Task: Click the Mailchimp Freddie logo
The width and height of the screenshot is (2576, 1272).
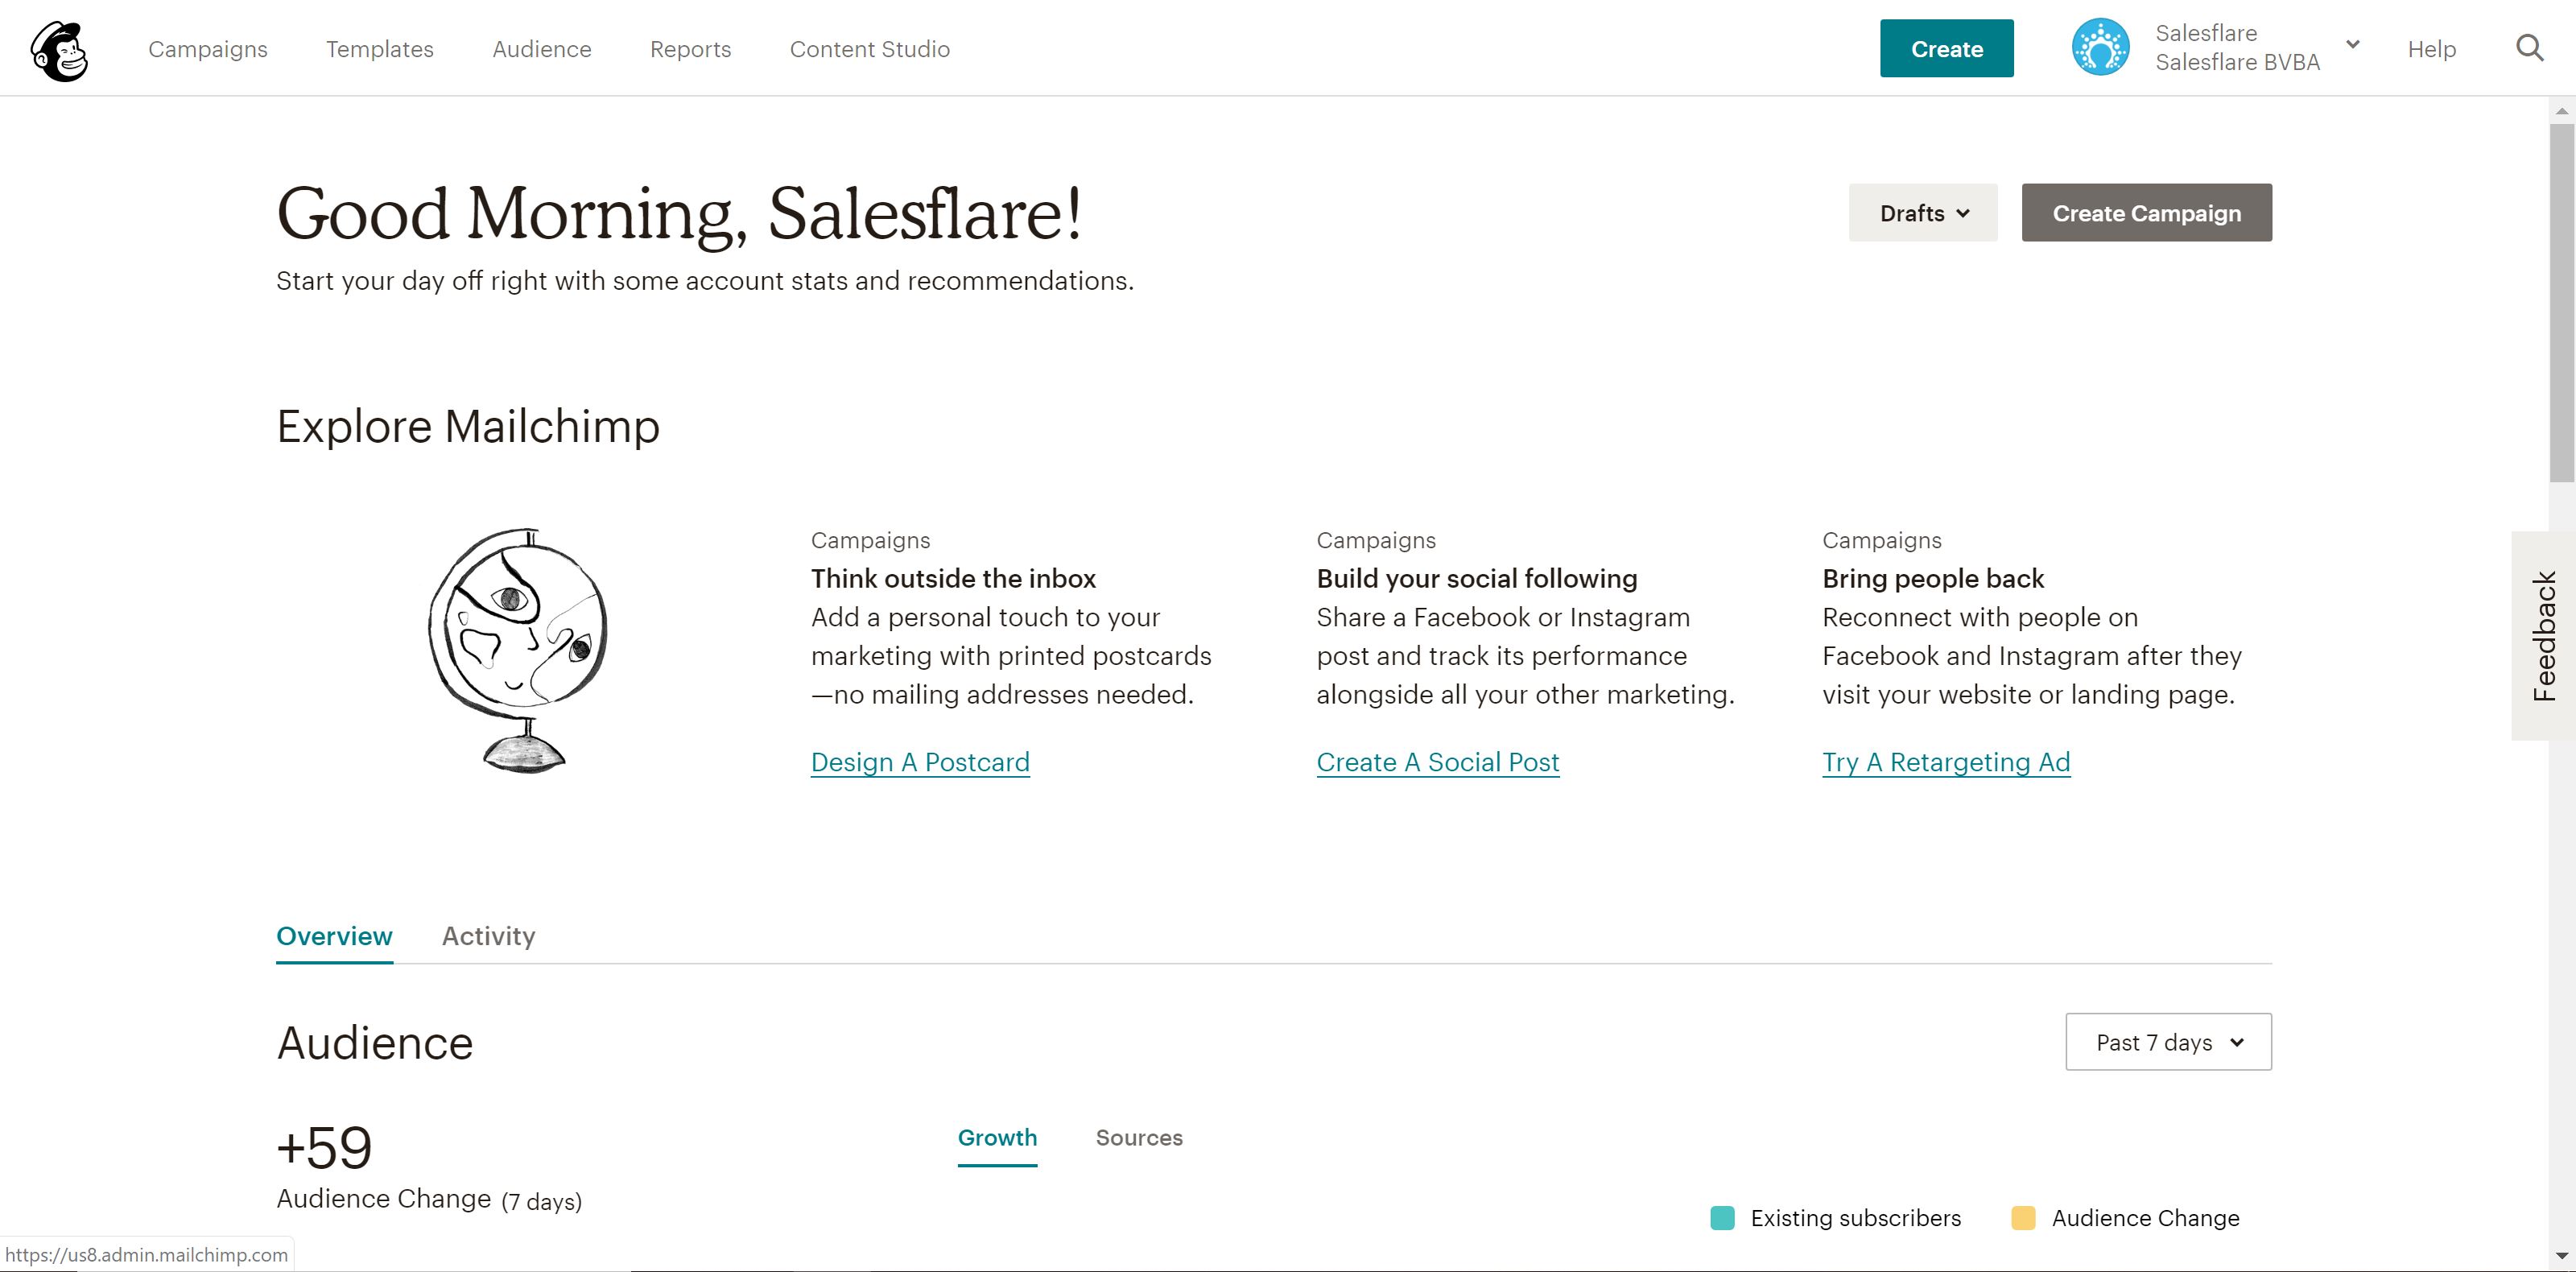Action: [x=60, y=48]
